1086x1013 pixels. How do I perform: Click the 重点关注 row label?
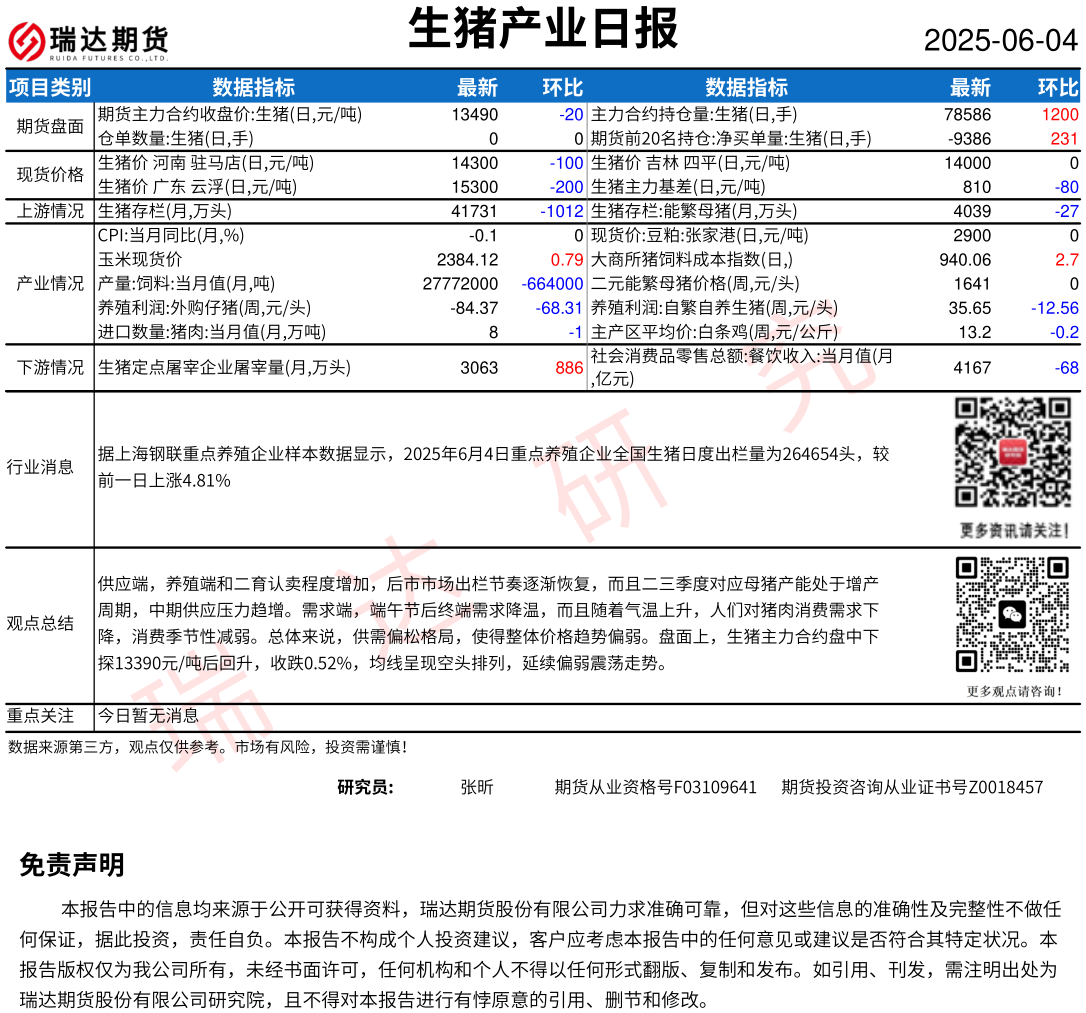click(40, 716)
